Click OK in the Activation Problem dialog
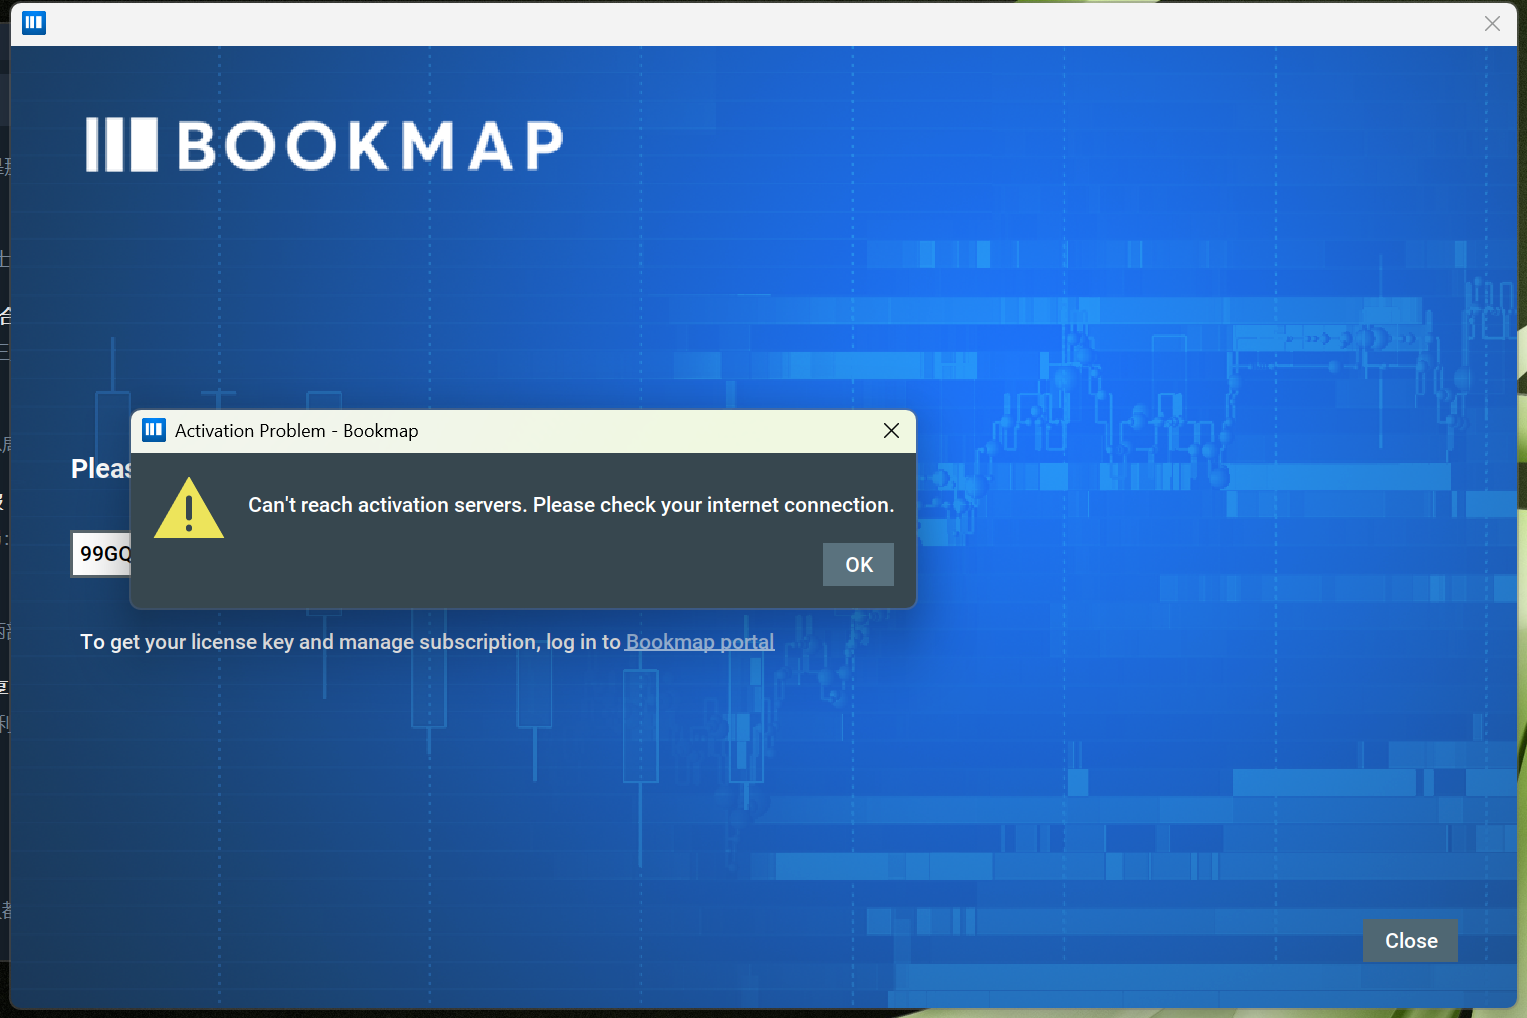The width and height of the screenshot is (1527, 1018). 858,565
